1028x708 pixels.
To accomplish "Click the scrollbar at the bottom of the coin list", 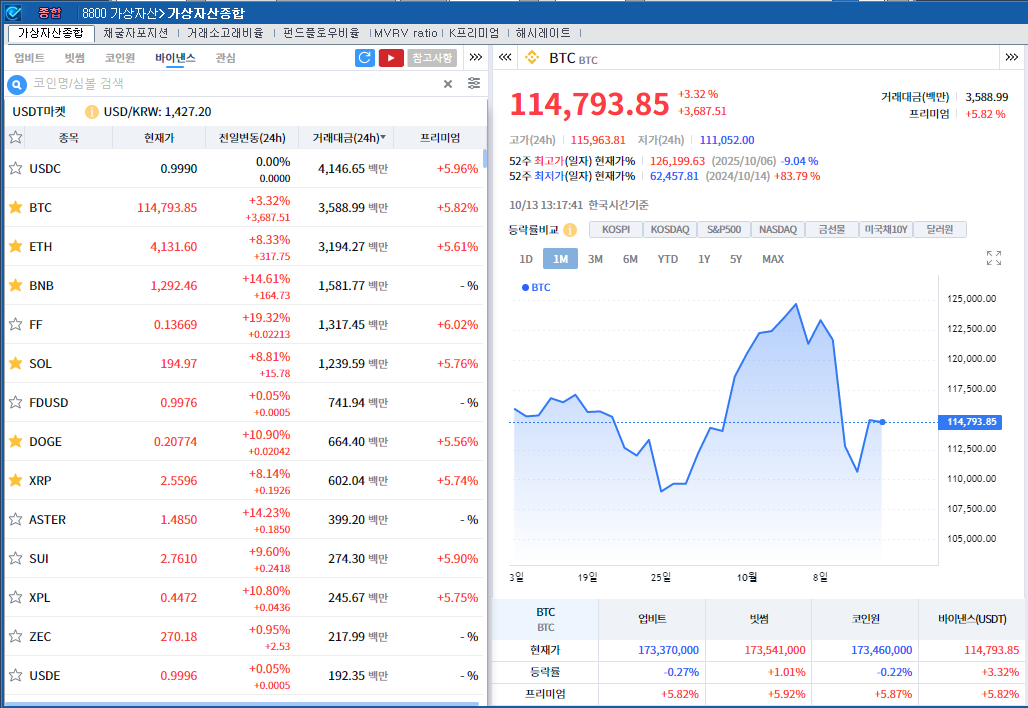I will (x=240, y=702).
